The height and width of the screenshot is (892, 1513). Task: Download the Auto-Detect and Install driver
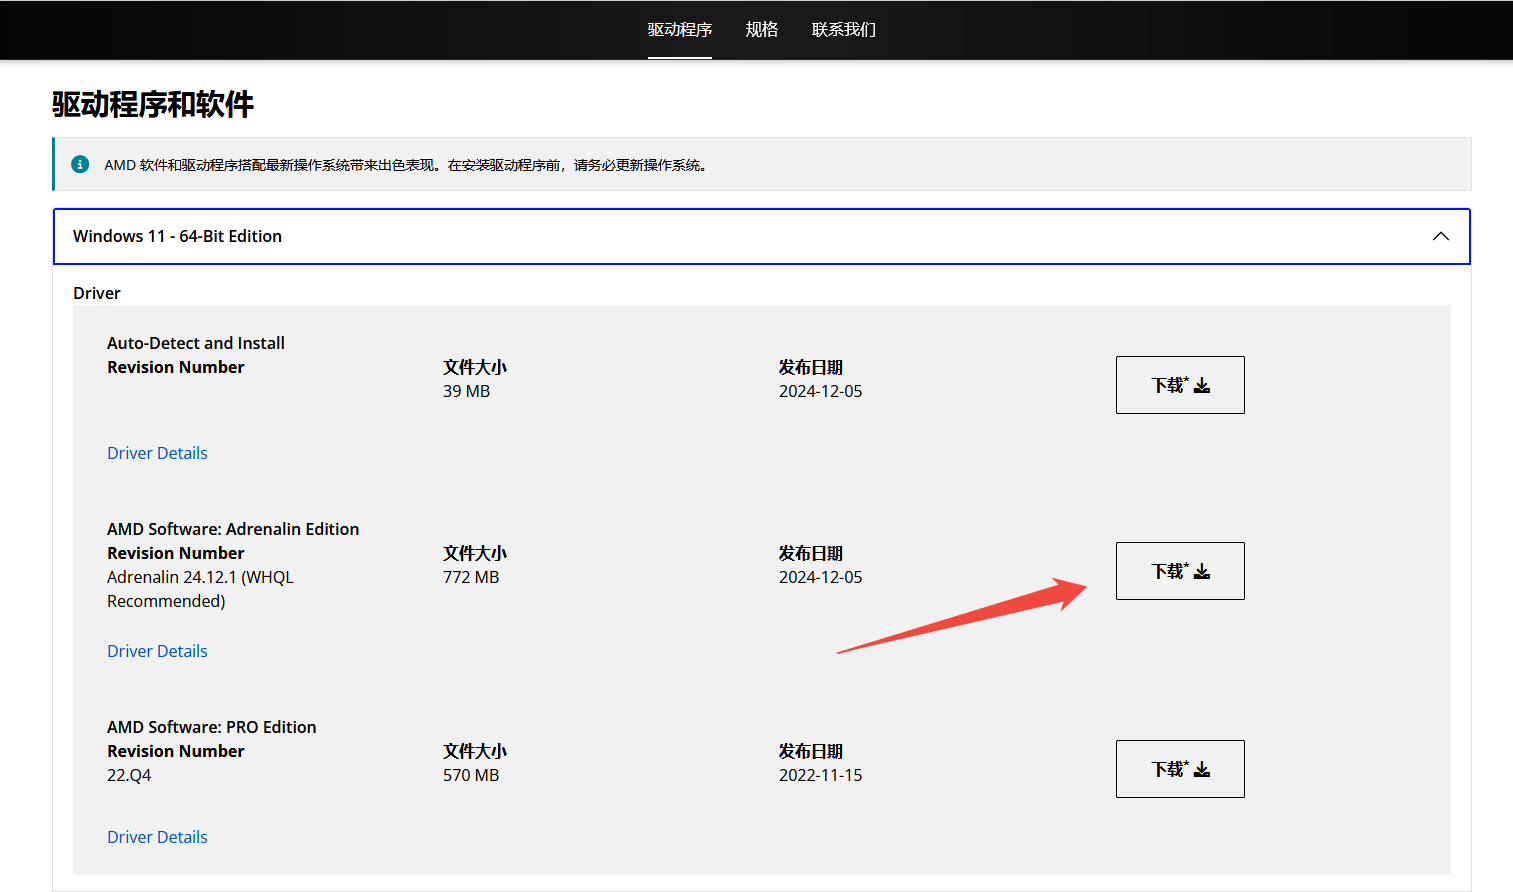click(x=1180, y=385)
